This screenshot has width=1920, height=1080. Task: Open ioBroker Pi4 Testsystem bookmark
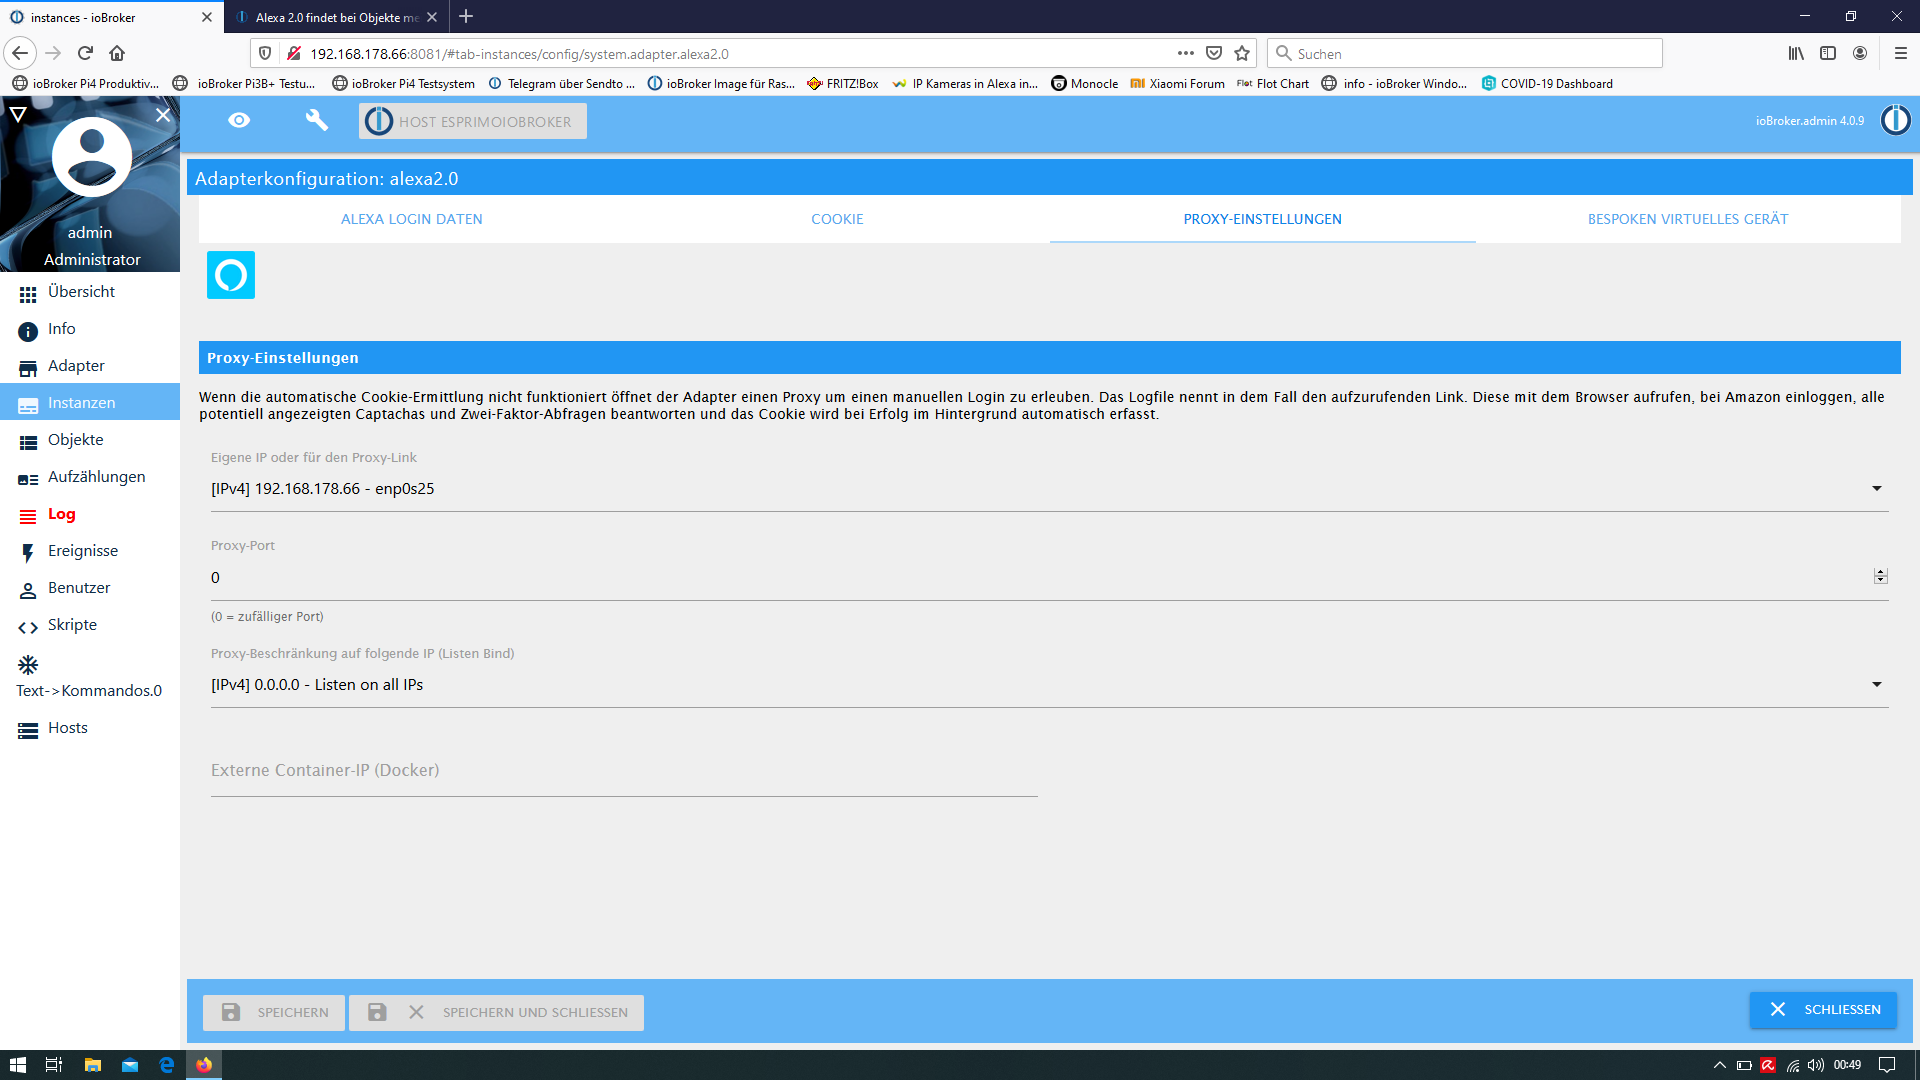[404, 84]
